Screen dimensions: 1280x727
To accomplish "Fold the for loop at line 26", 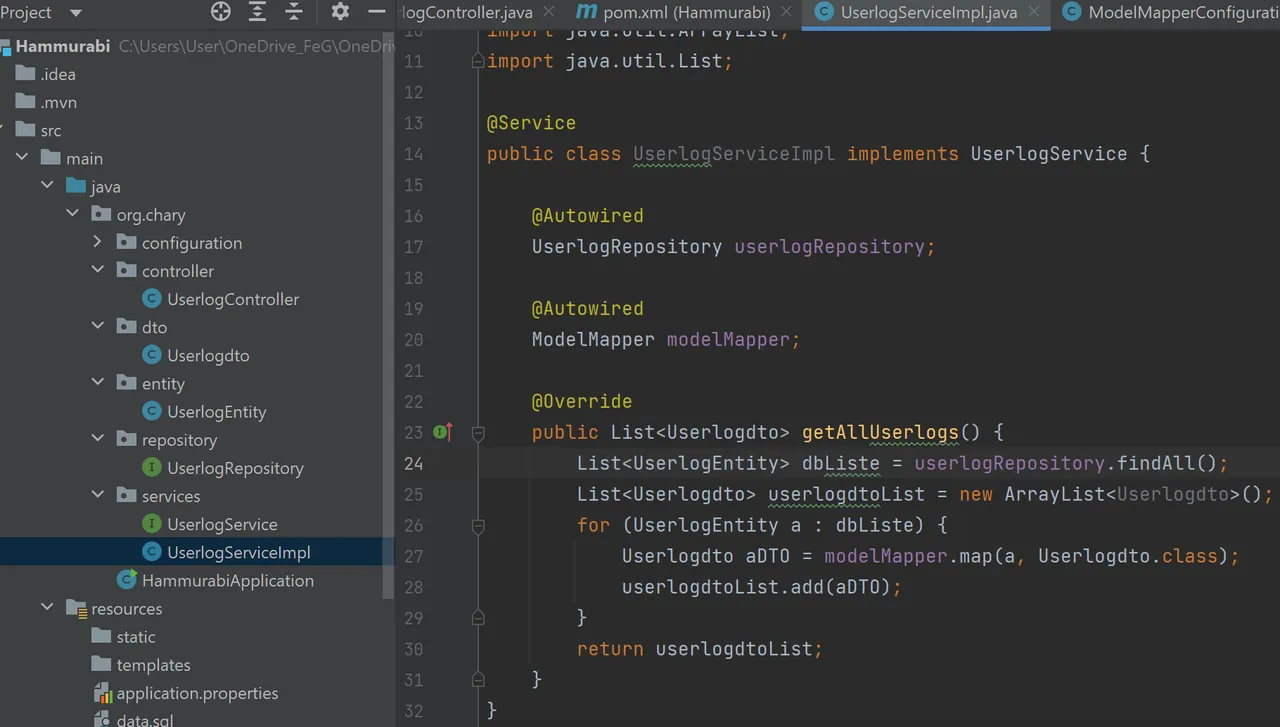I will coord(478,526).
